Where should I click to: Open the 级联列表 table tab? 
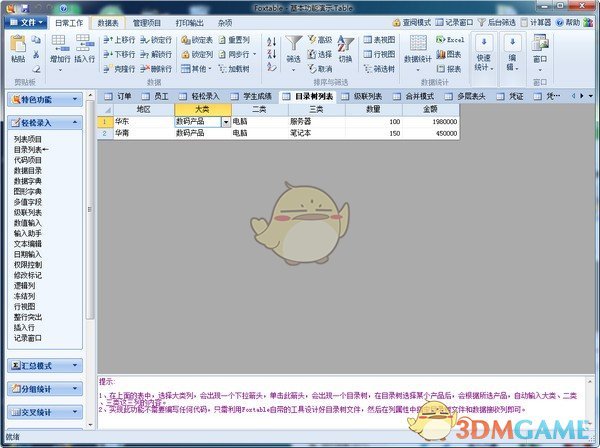pos(362,96)
